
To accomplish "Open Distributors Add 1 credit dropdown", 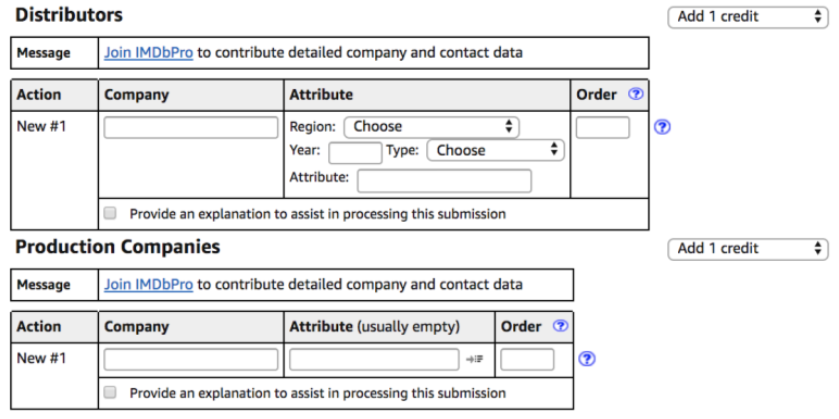I will point(748,17).
